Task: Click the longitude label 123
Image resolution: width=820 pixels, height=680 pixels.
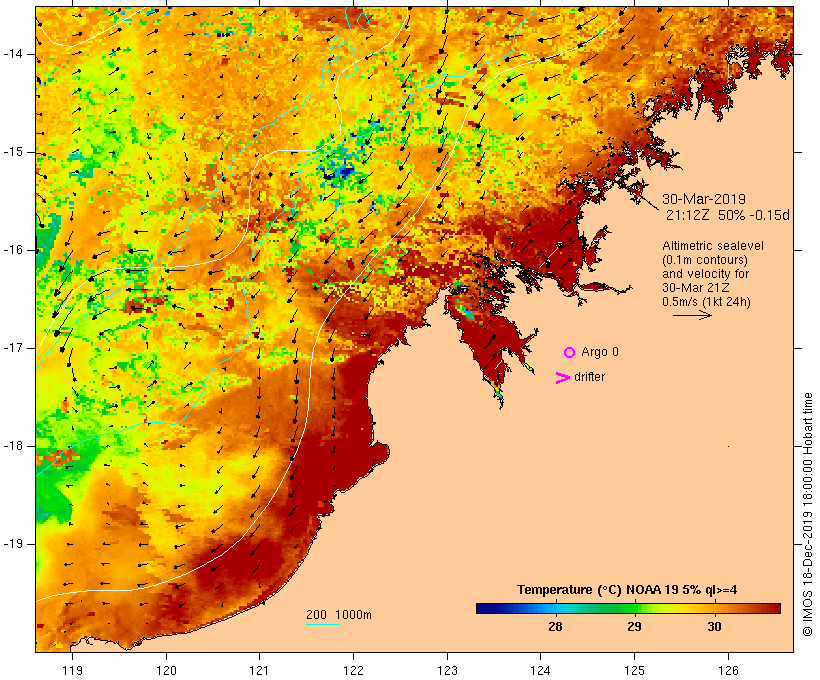Action: (447, 670)
